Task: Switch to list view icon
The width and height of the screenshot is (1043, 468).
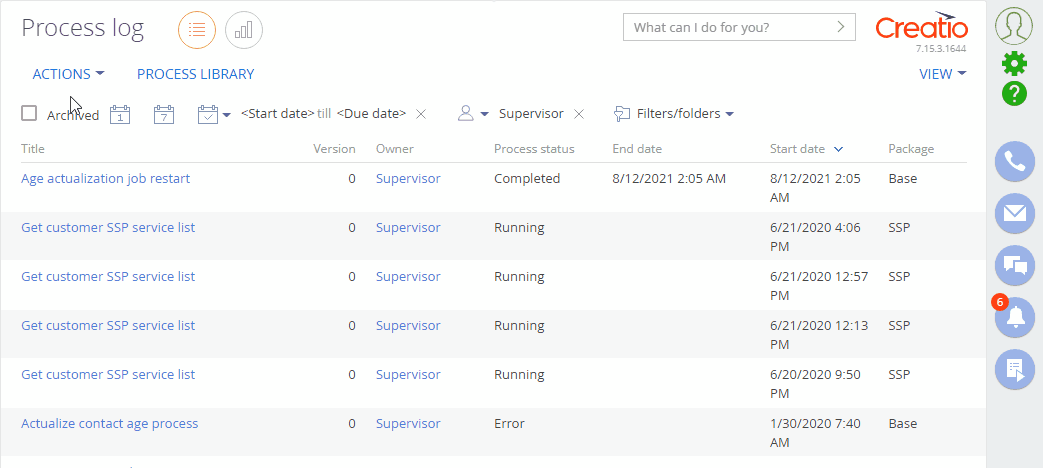Action: [x=197, y=30]
